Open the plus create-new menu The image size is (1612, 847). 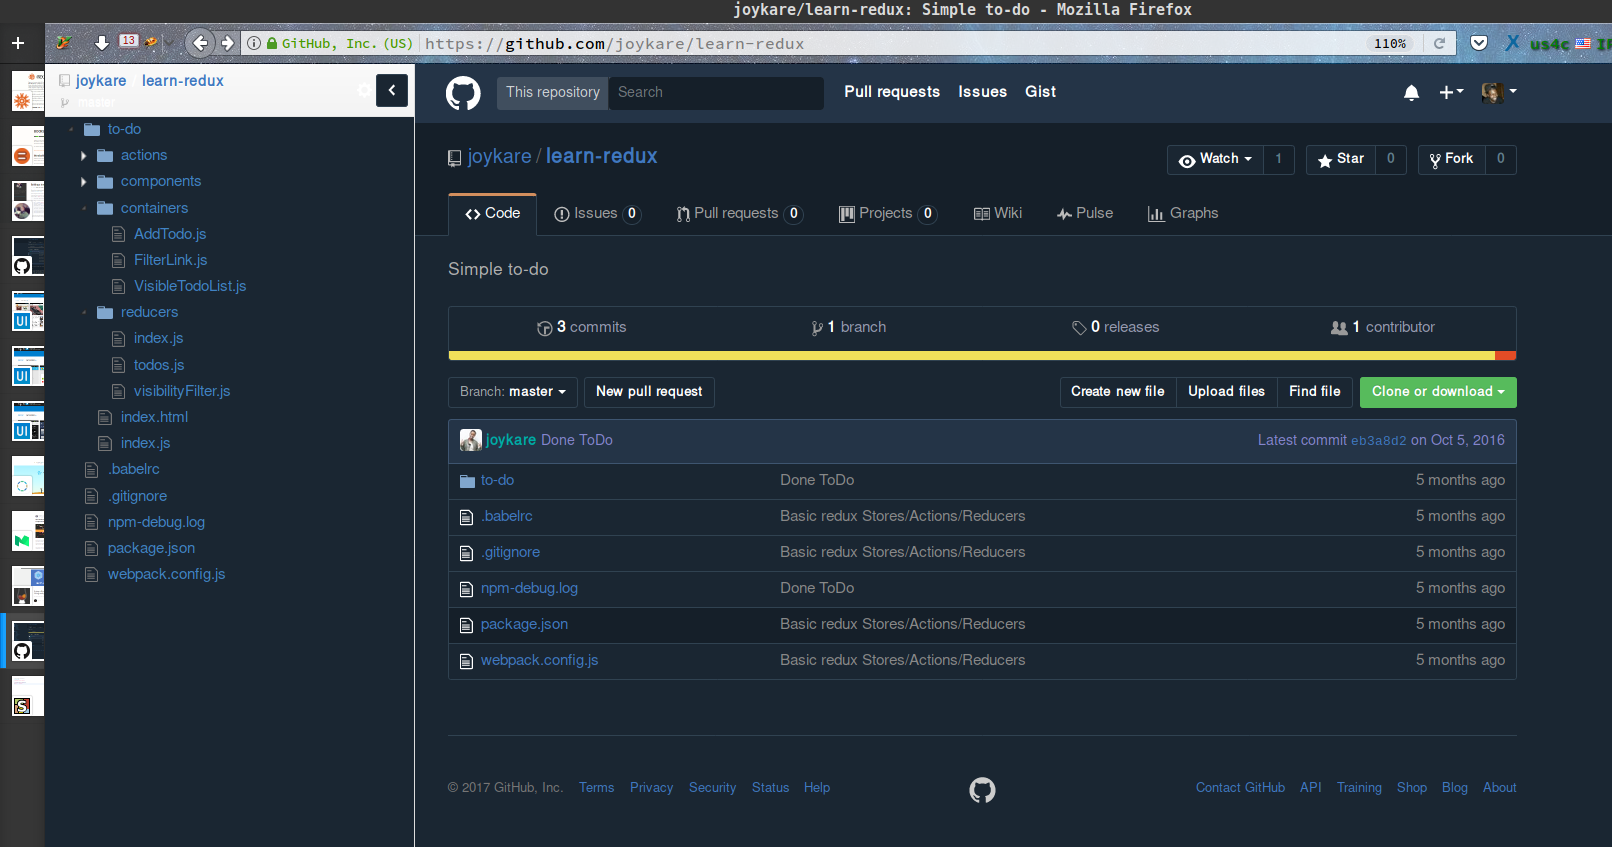[1451, 92]
